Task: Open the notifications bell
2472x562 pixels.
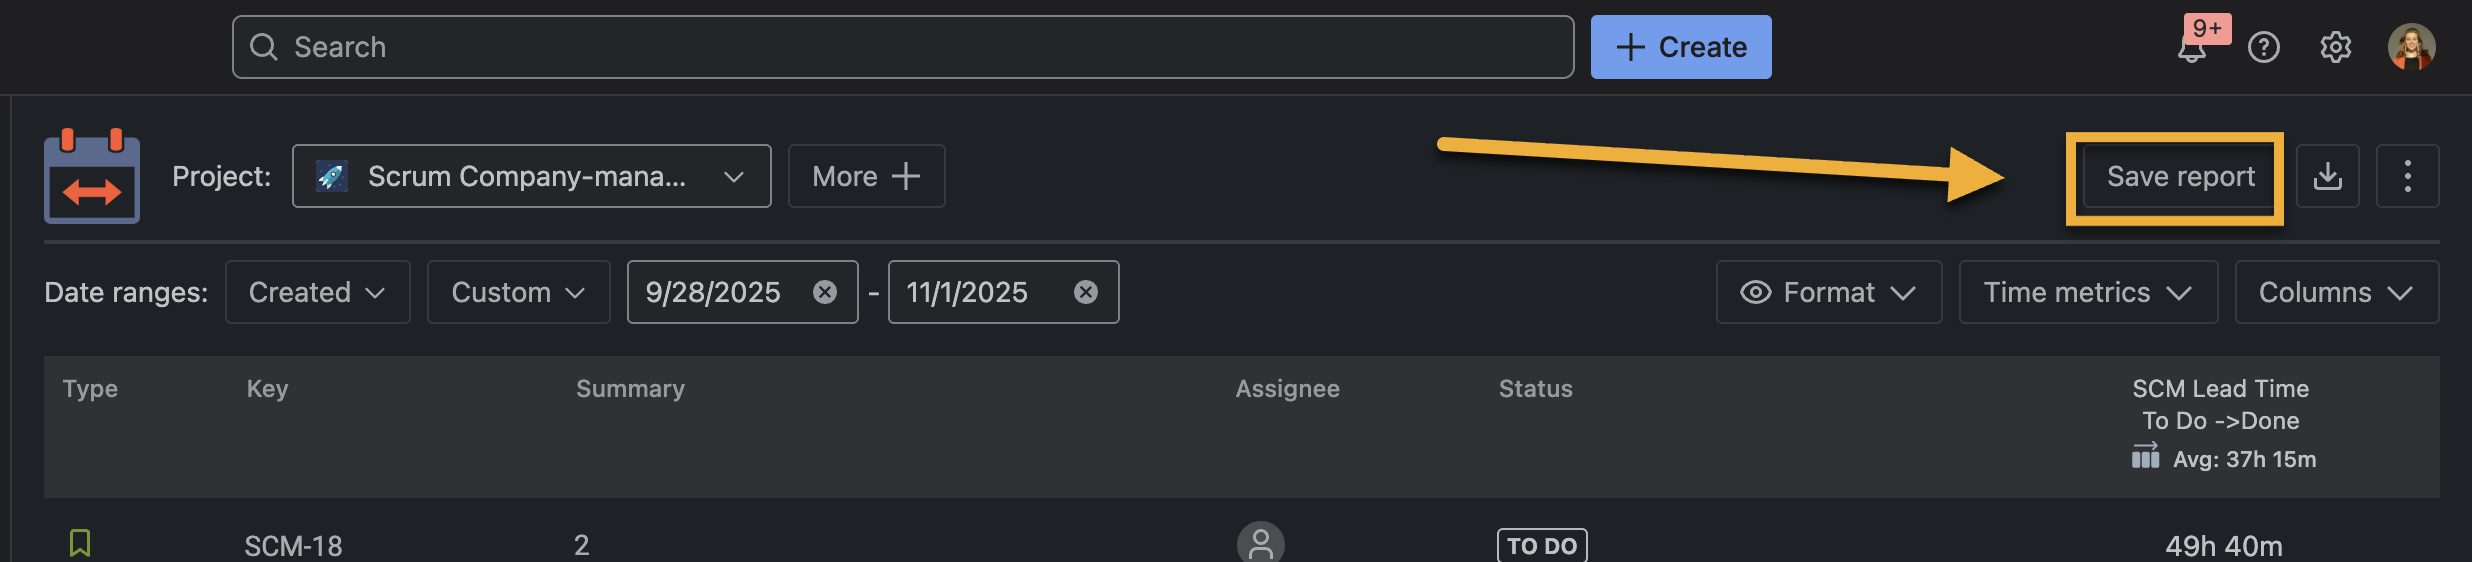Action: (x=2191, y=49)
